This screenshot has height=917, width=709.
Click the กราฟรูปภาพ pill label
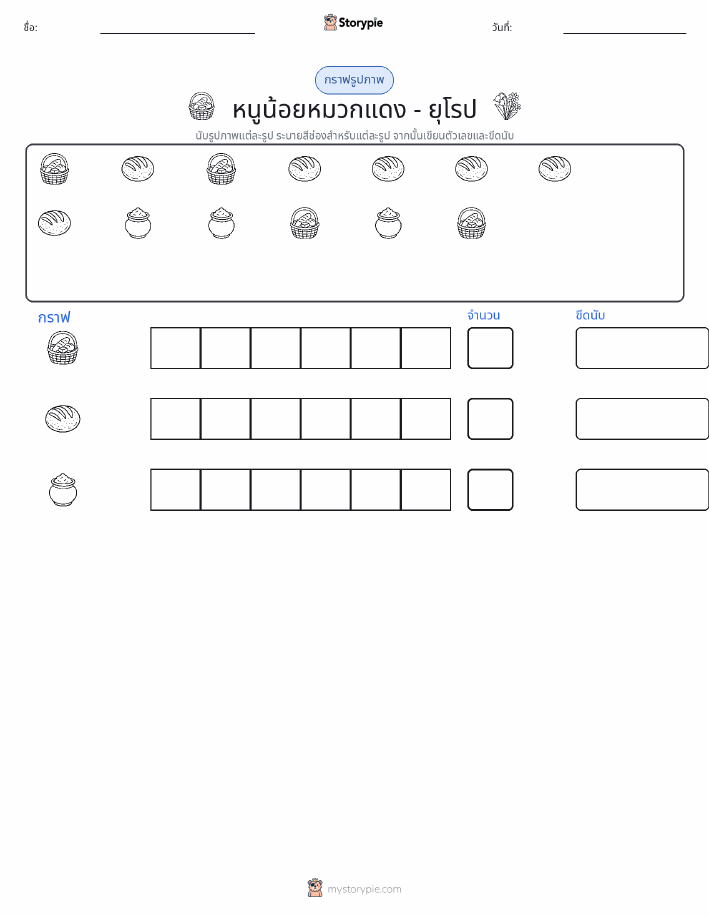click(354, 80)
